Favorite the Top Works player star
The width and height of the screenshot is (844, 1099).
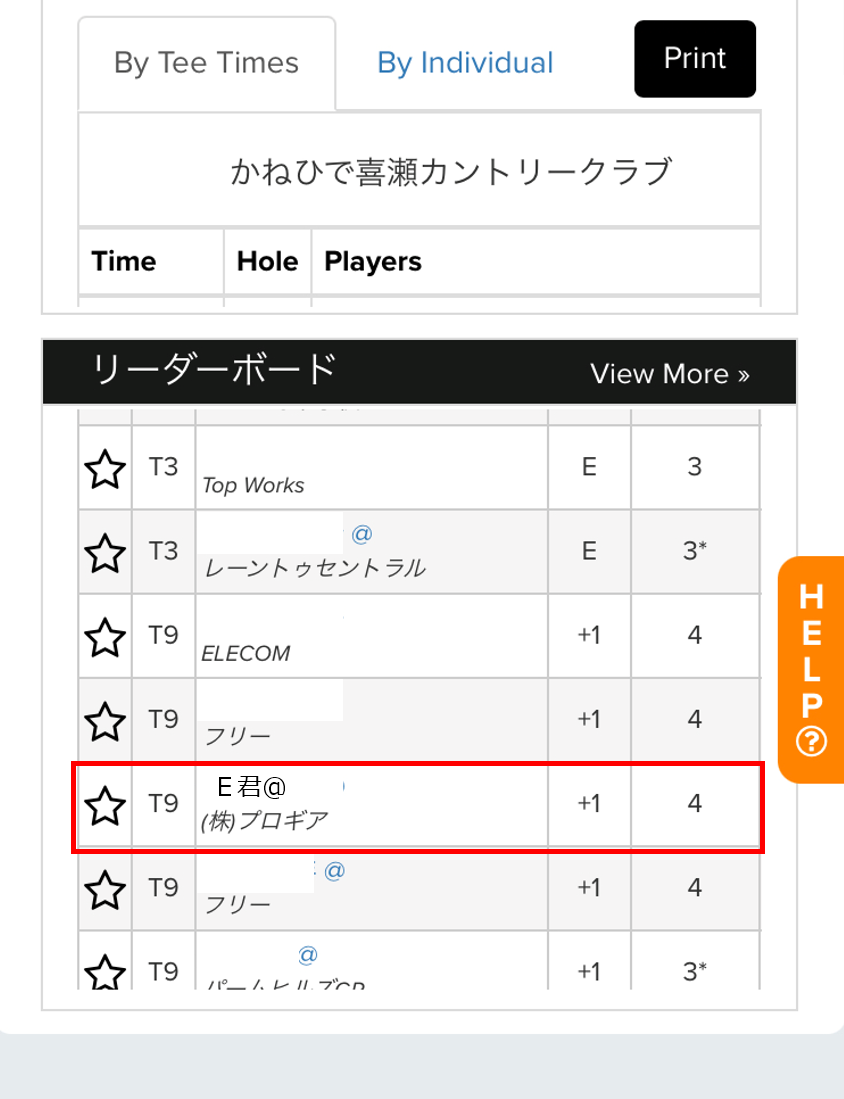tap(105, 468)
